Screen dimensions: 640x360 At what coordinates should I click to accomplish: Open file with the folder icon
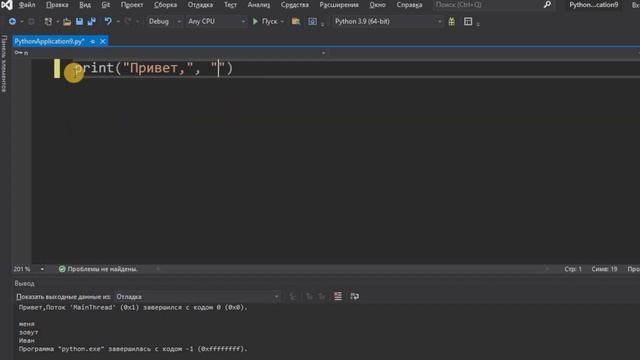67,21
